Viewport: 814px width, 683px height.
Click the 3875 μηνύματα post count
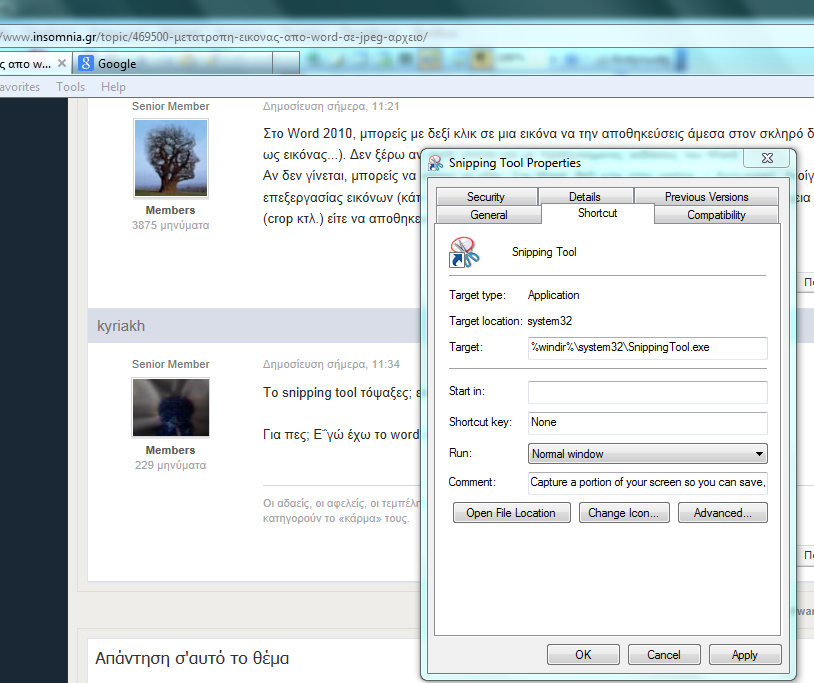(170, 225)
